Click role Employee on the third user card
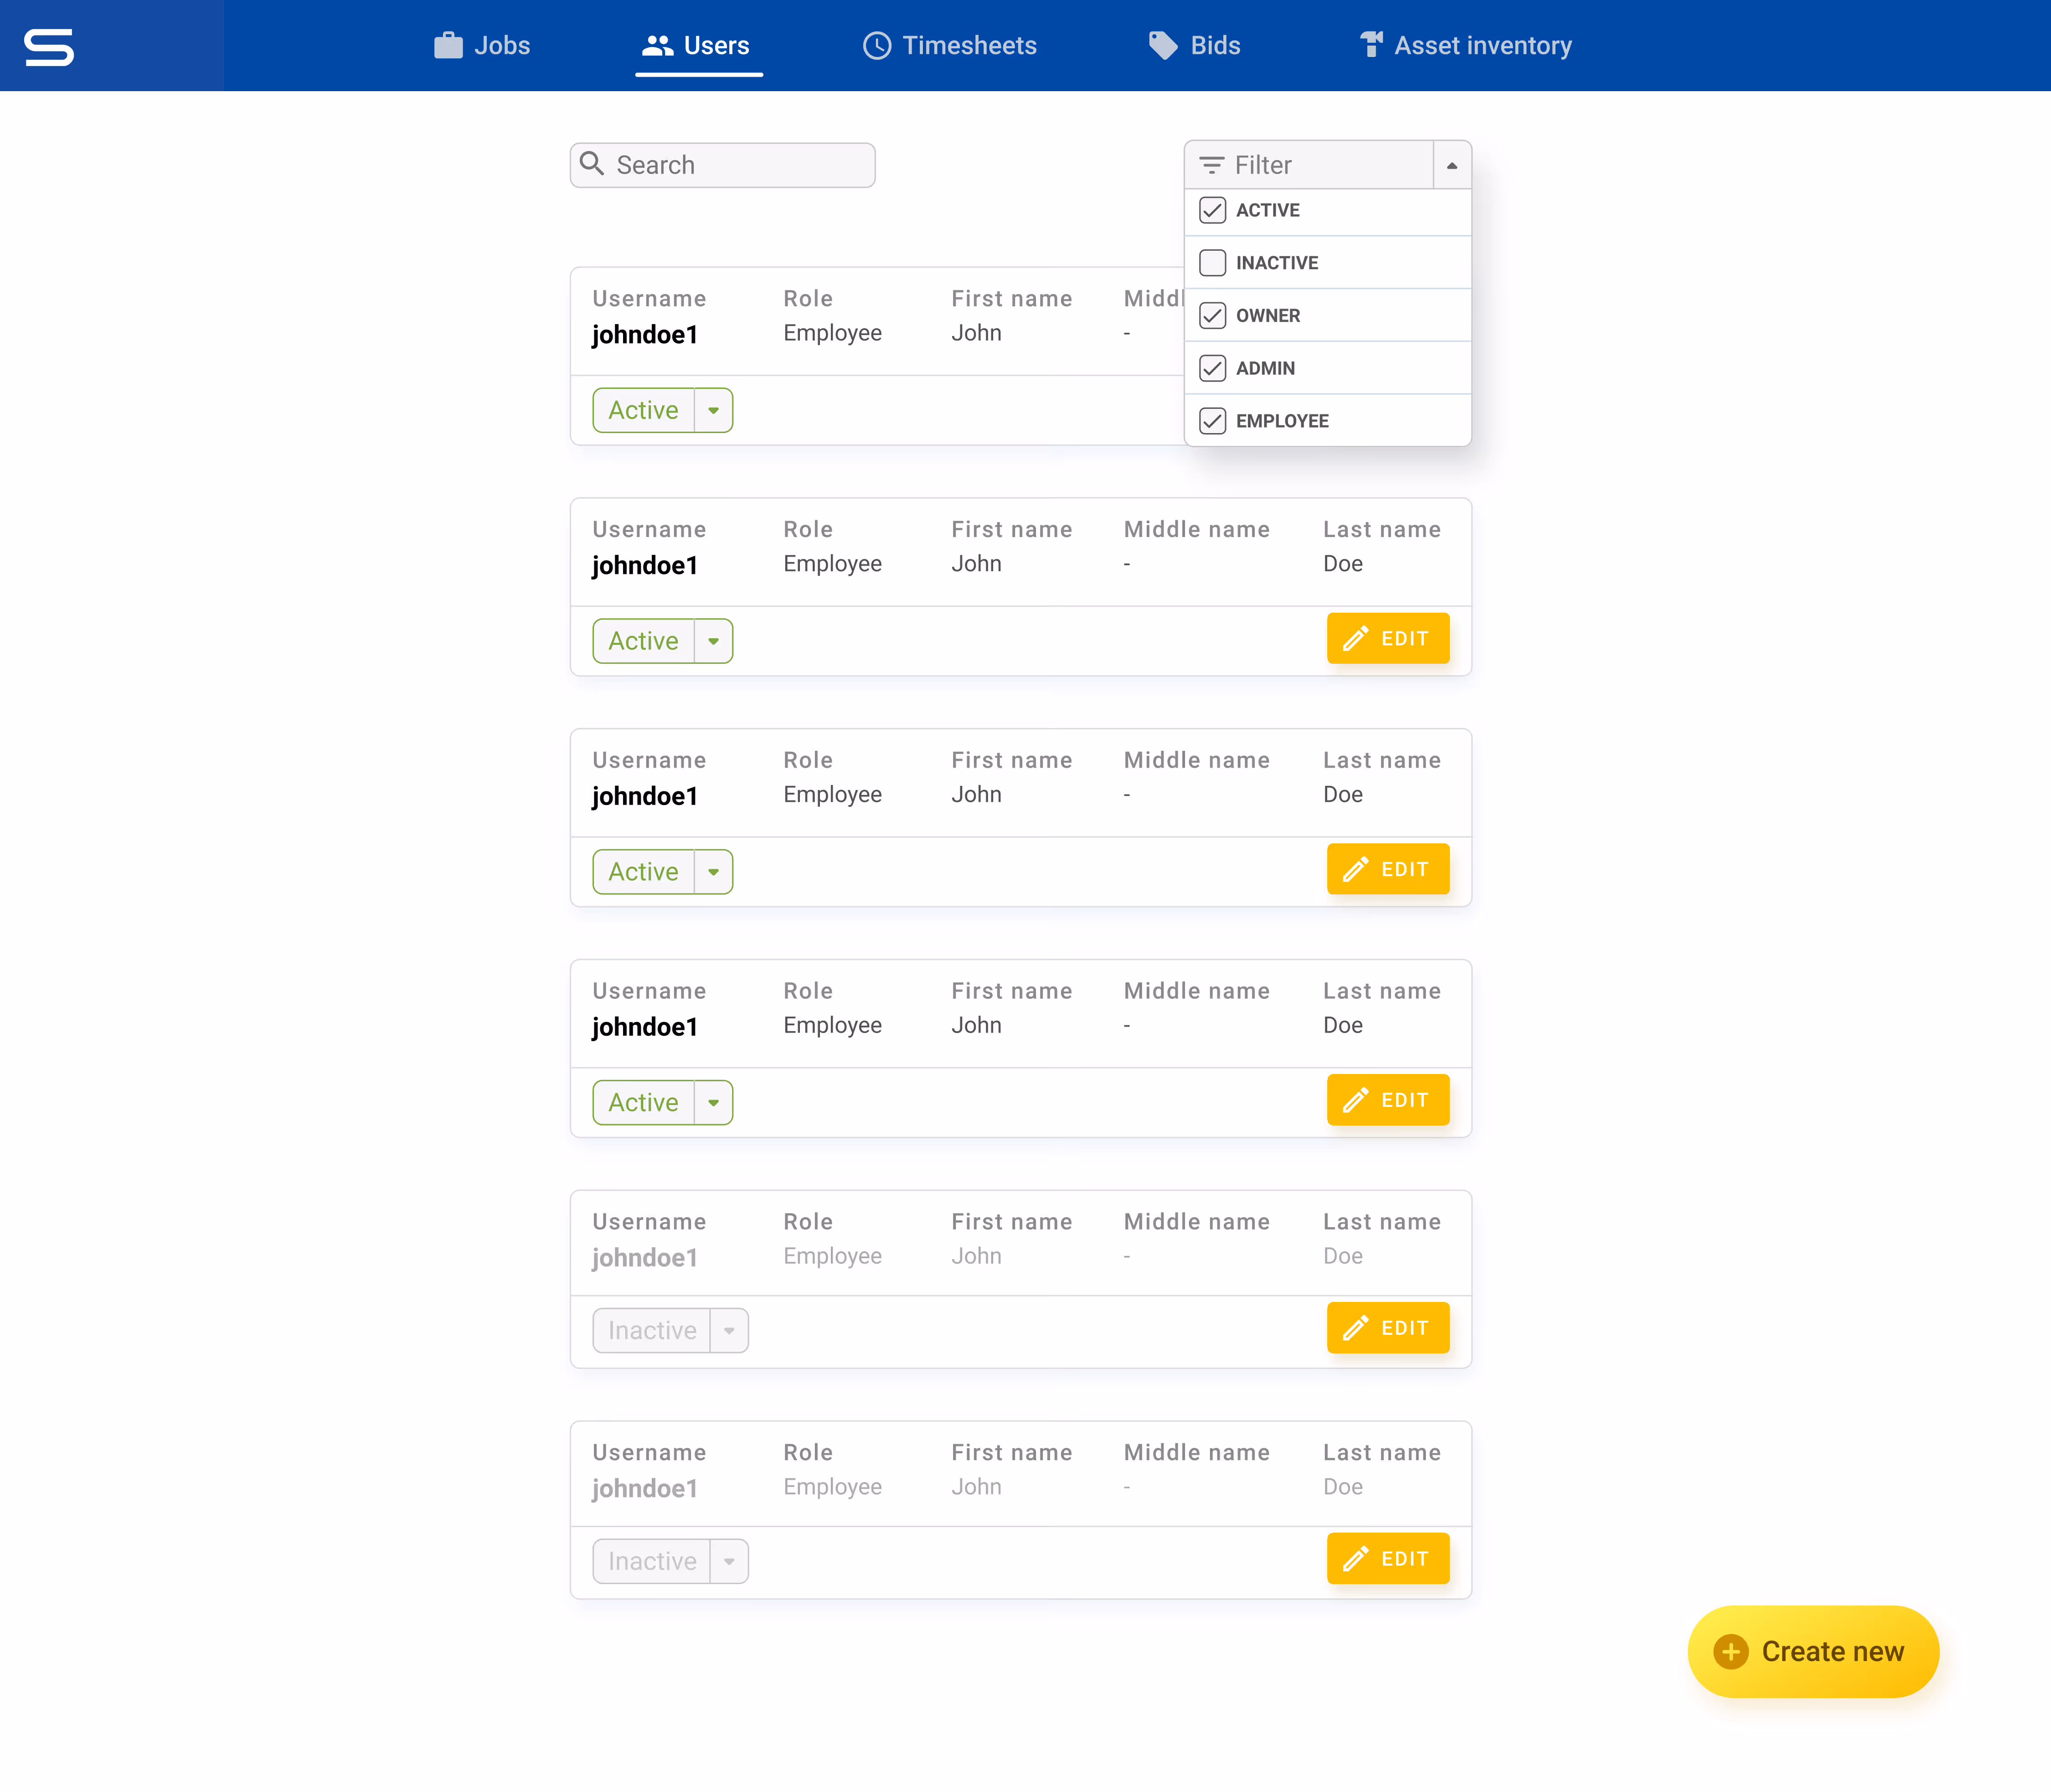Screen dimensions: 2051x1792 (833, 795)
